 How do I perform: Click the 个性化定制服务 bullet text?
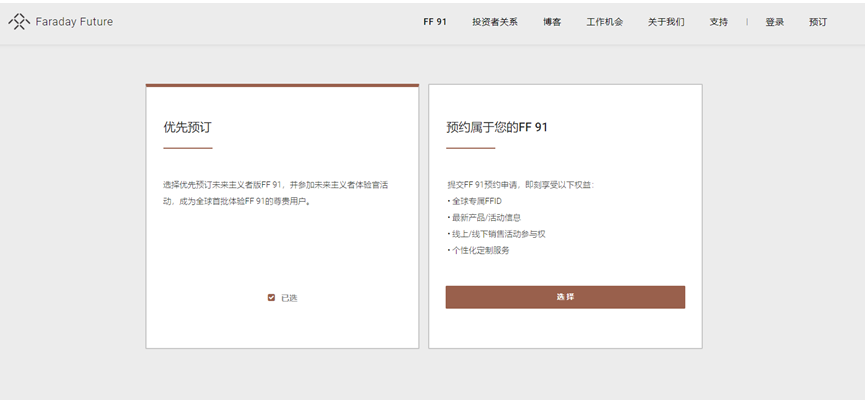479,250
